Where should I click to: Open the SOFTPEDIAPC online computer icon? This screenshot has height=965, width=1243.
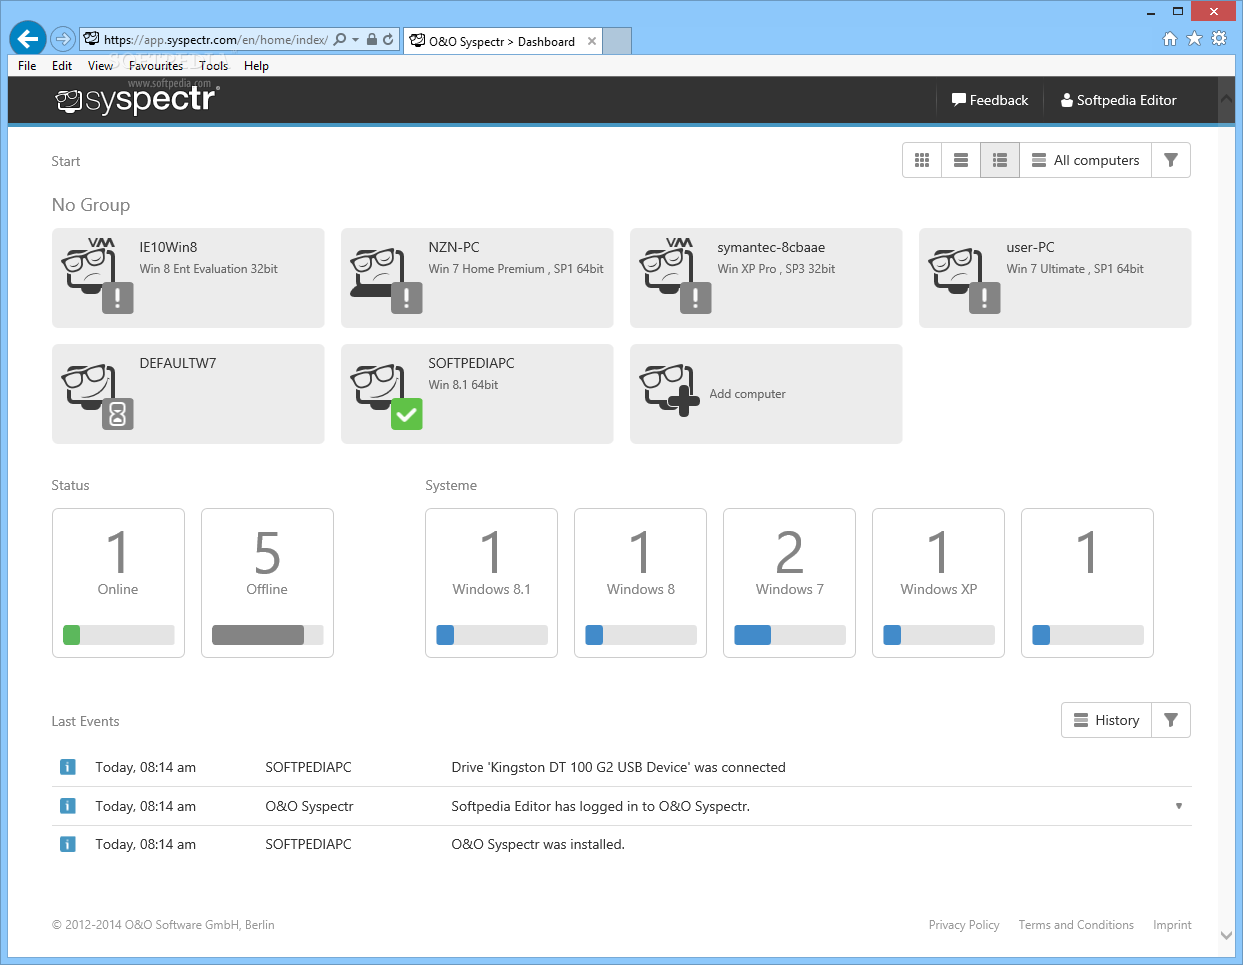point(386,396)
